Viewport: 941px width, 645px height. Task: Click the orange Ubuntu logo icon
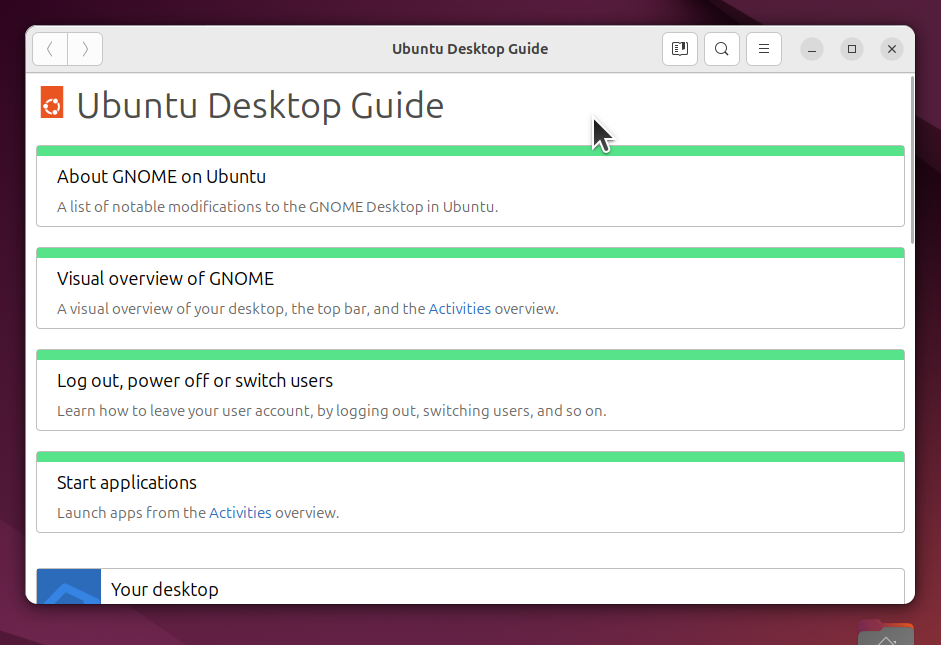tap(52, 103)
